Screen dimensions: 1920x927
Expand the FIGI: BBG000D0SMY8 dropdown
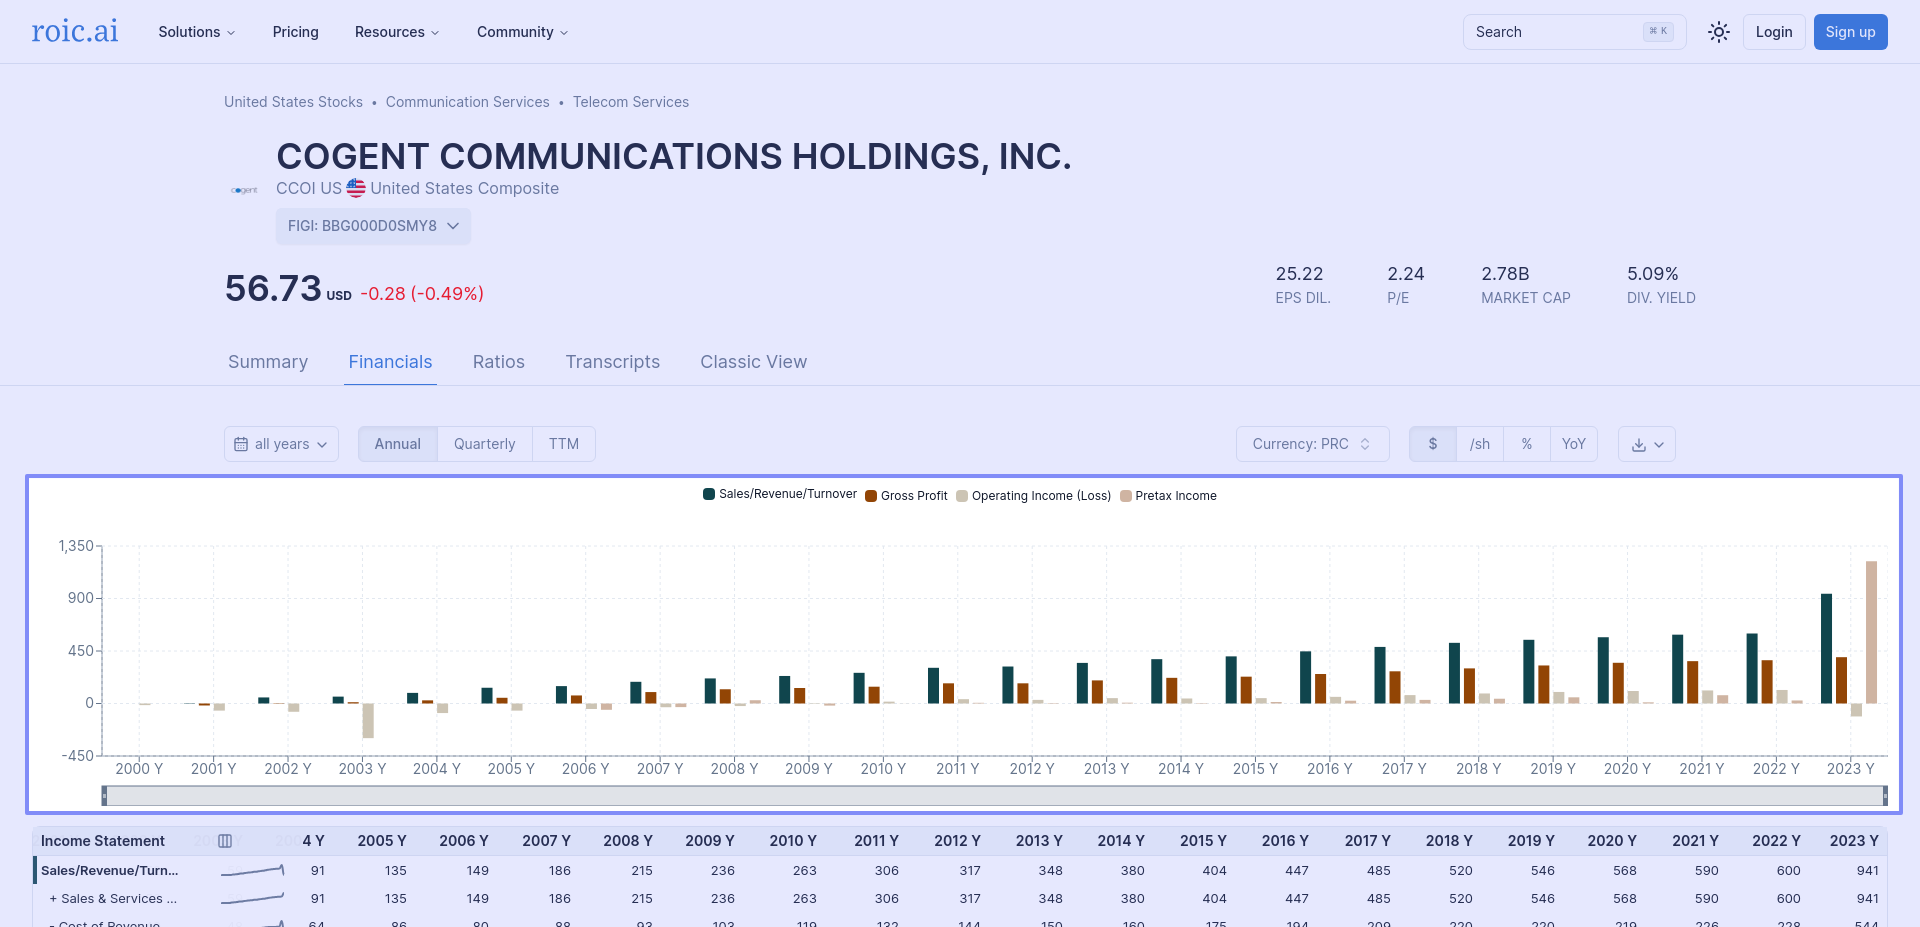click(373, 226)
